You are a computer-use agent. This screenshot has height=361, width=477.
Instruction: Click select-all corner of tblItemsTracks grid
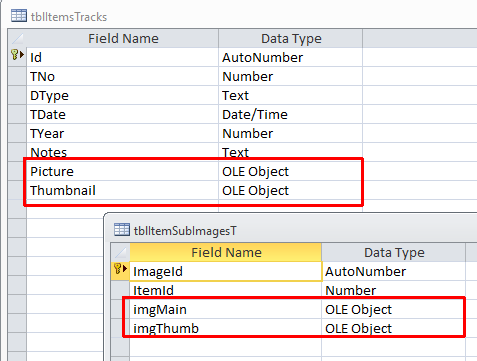coord(17,39)
